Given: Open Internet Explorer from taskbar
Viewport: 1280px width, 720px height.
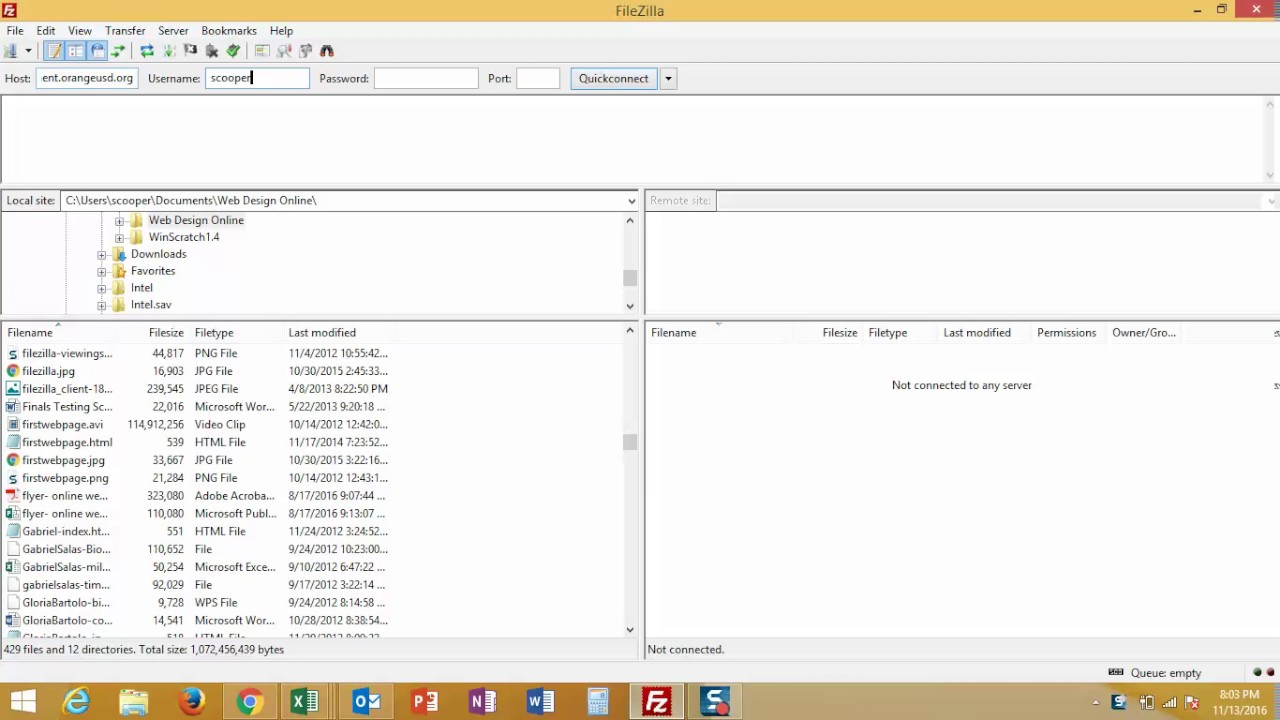Looking at the screenshot, I should click(x=76, y=702).
